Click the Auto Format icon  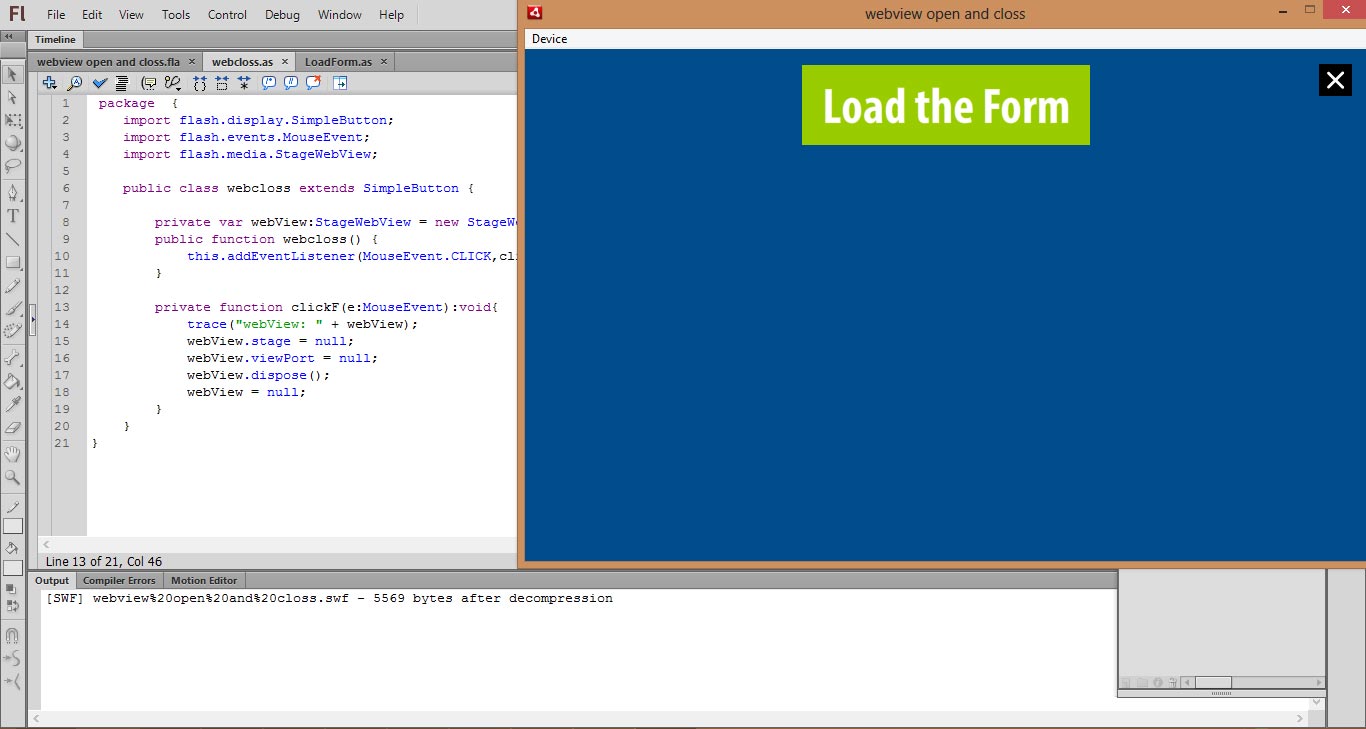click(x=122, y=83)
